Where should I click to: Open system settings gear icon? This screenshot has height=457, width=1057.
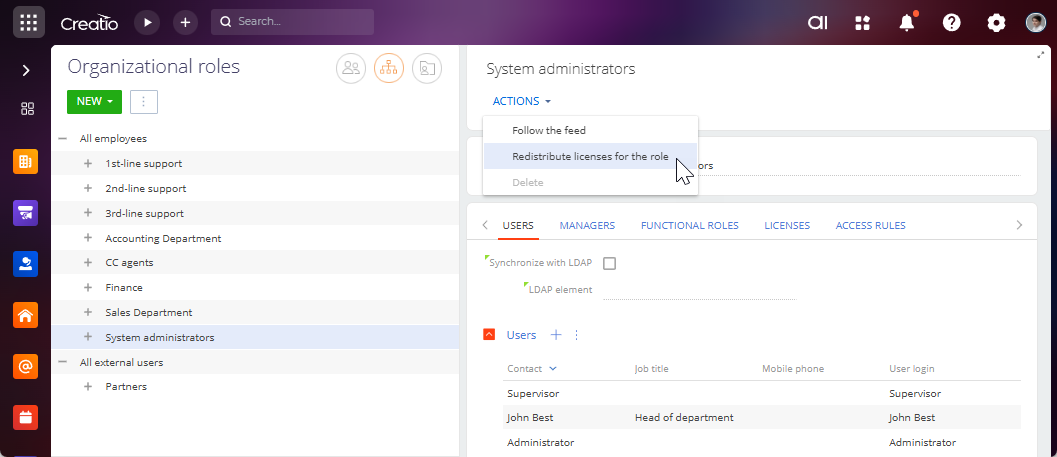996,22
